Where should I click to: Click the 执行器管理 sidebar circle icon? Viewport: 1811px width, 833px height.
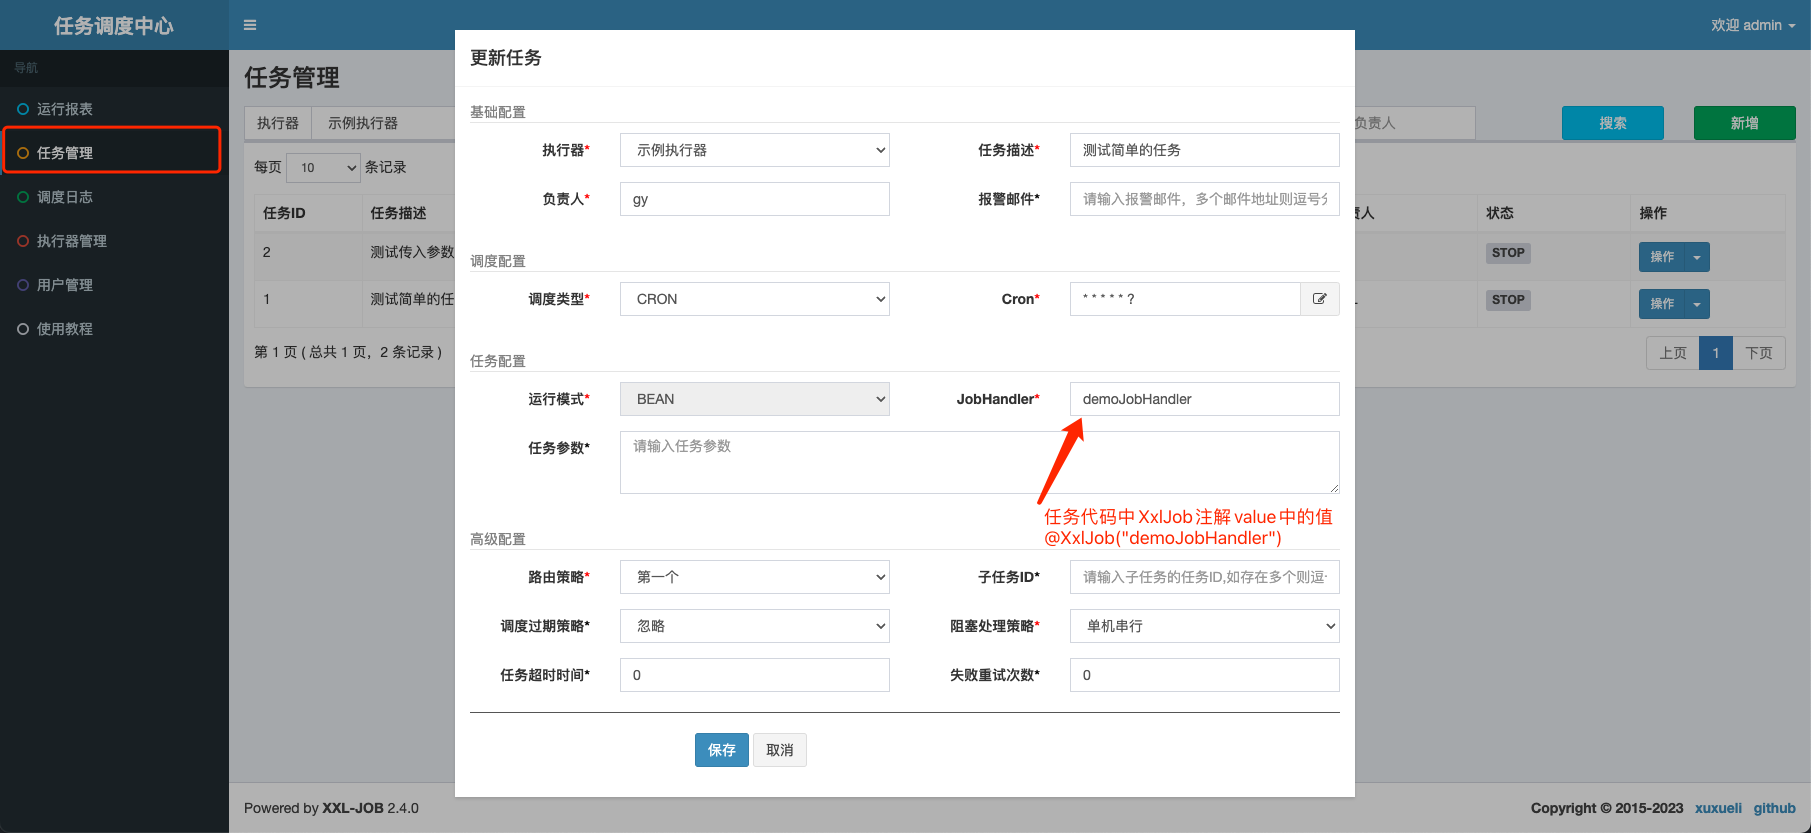coord(23,241)
